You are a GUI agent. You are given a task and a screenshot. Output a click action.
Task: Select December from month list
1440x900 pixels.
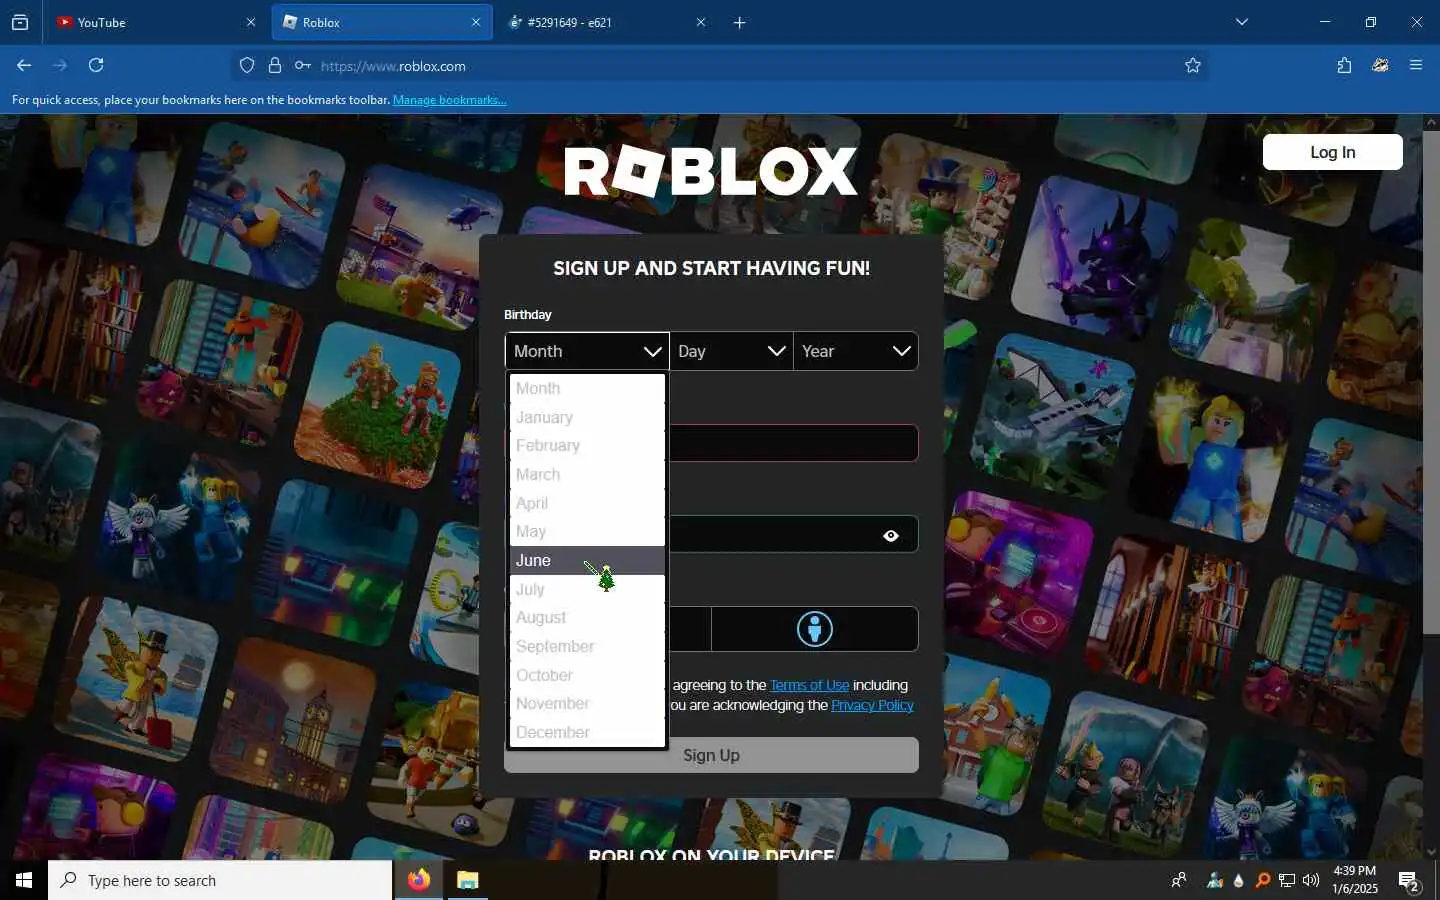587,732
